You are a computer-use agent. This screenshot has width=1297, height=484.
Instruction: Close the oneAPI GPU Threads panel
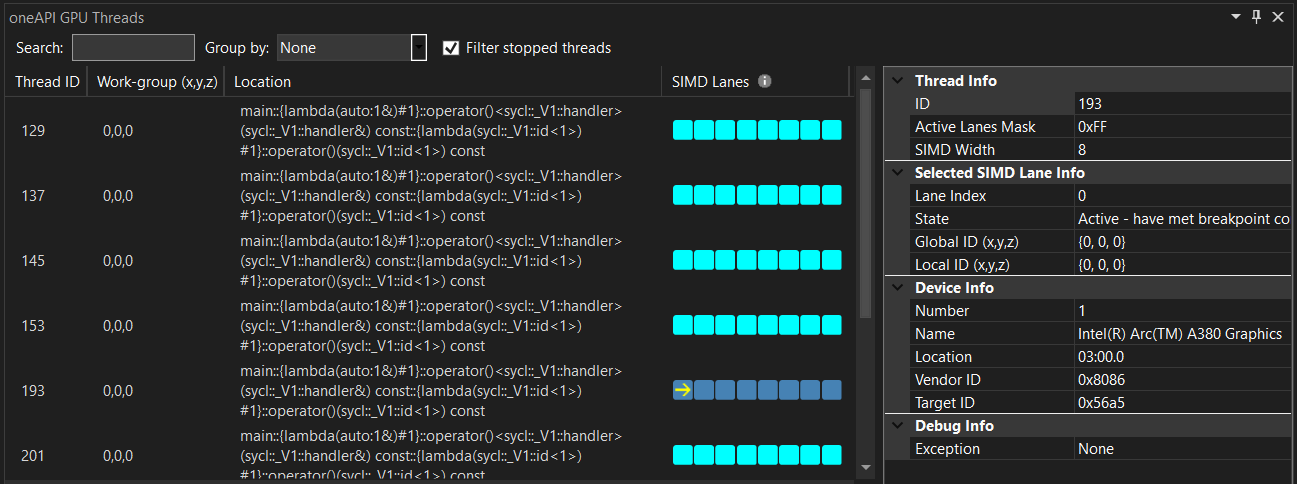[1278, 17]
